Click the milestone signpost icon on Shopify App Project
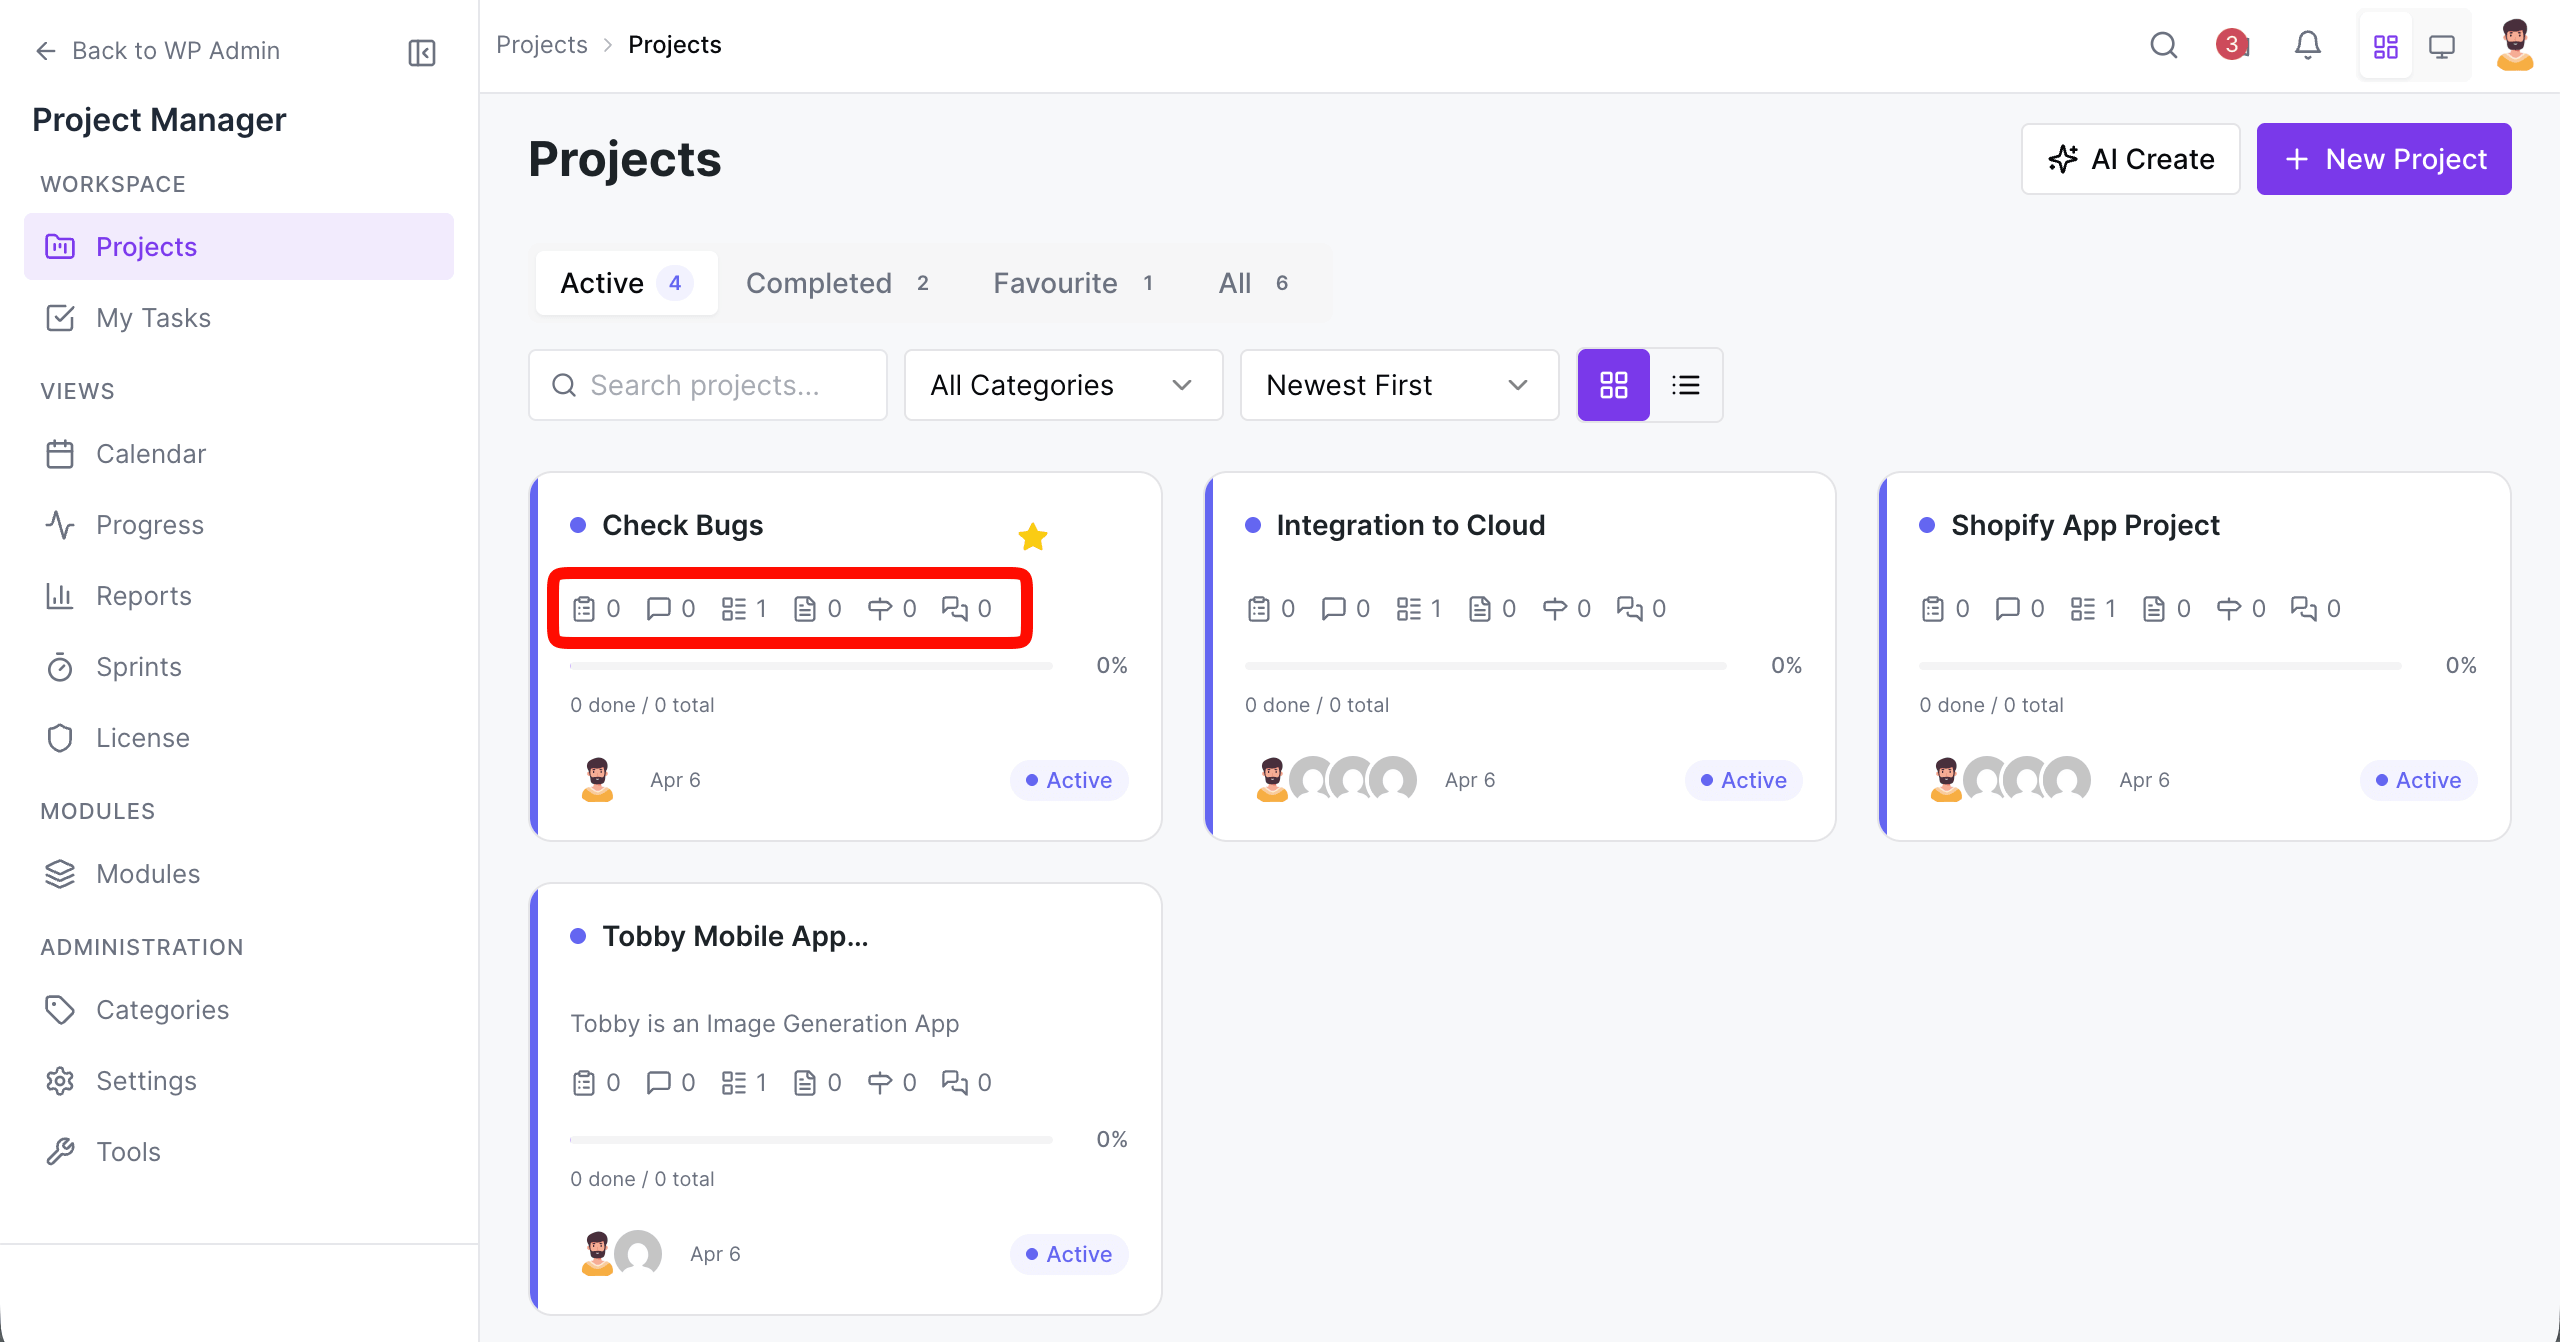The image size is (2560, 1342). tap(2228, 607)
